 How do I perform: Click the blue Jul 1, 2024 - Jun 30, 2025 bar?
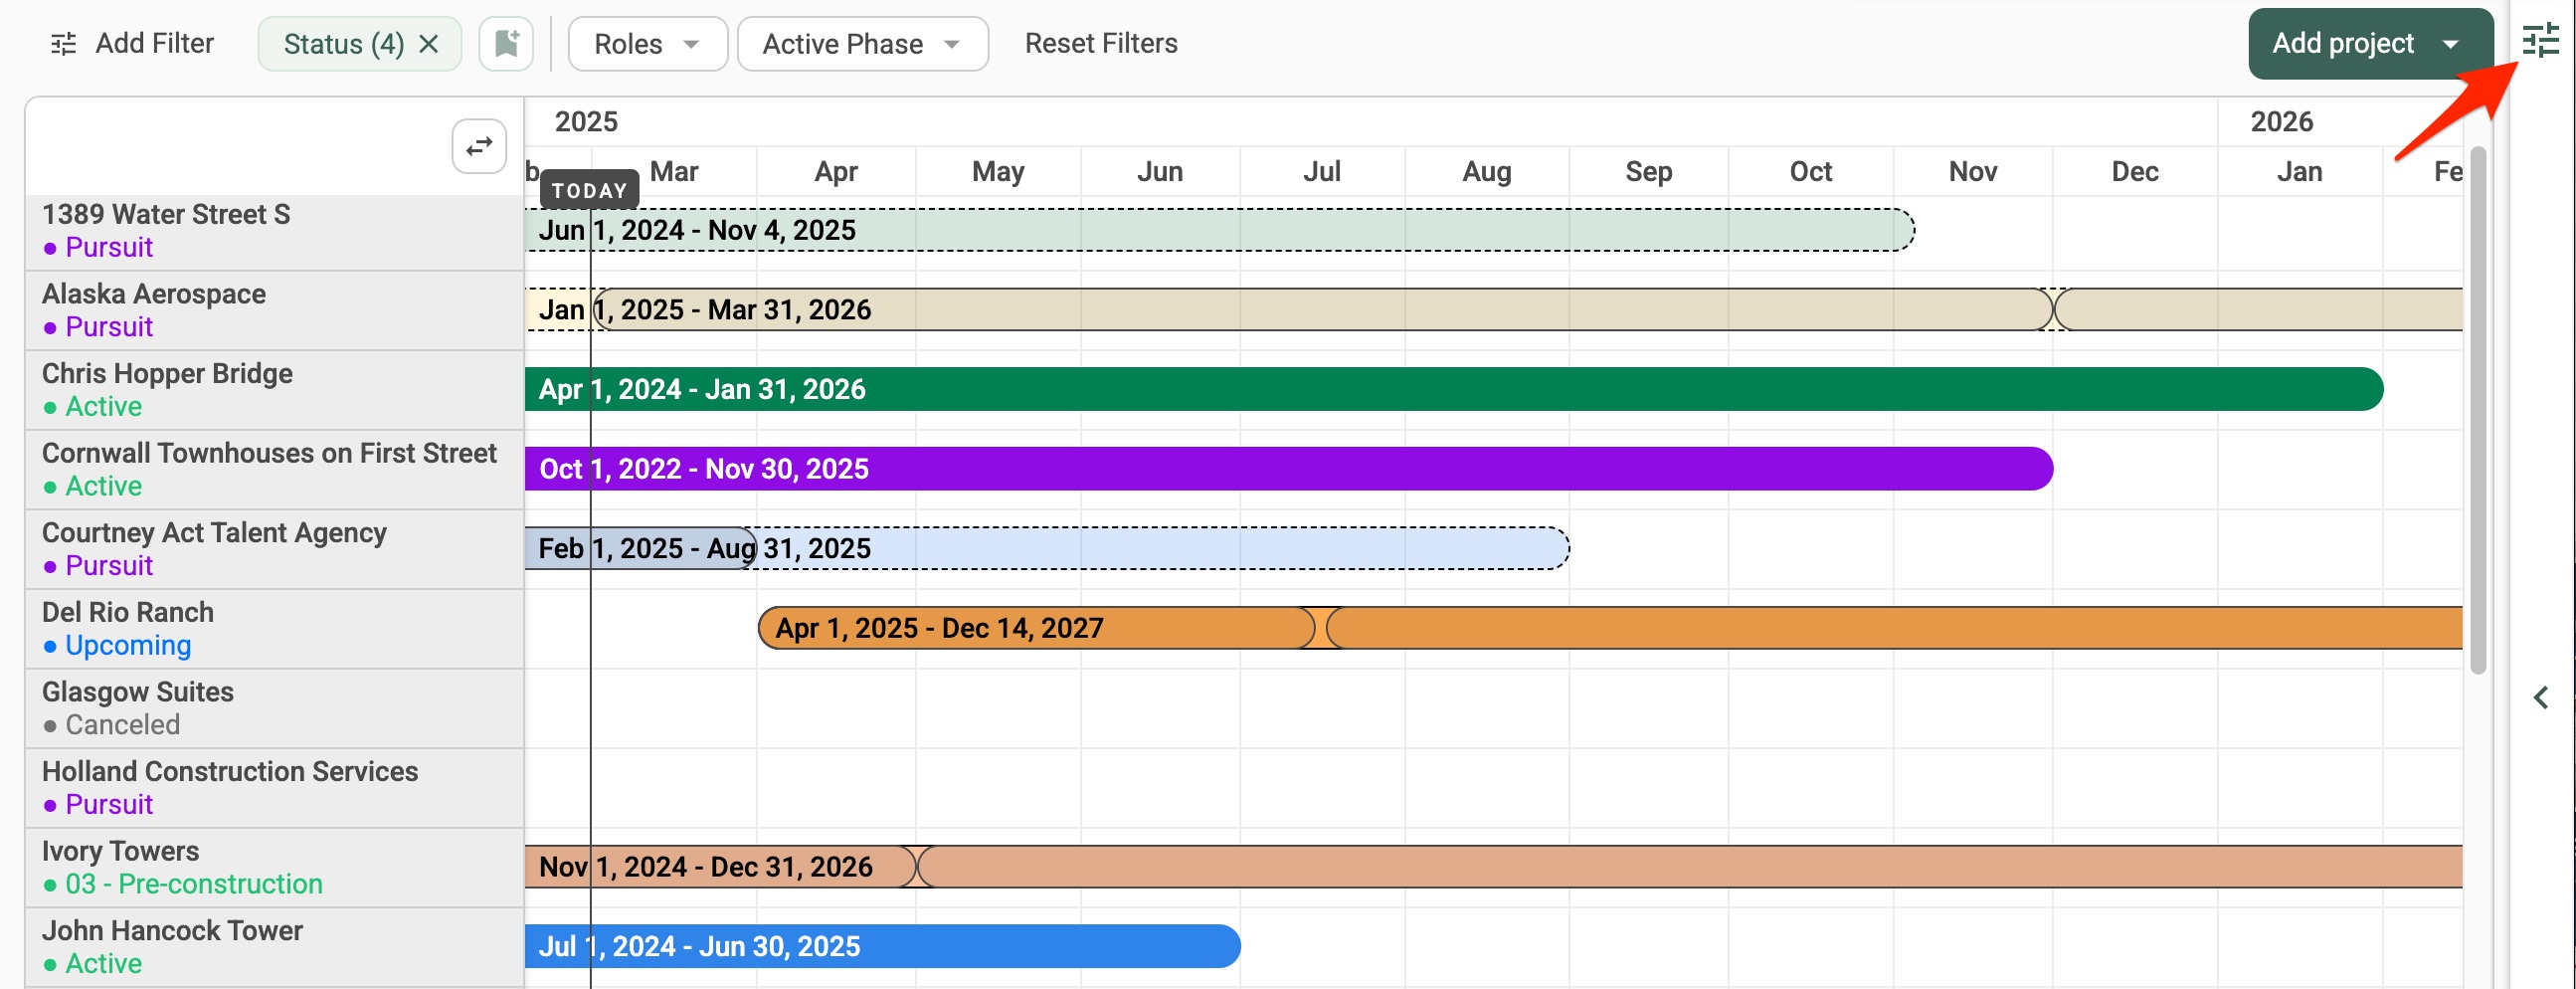883,946
